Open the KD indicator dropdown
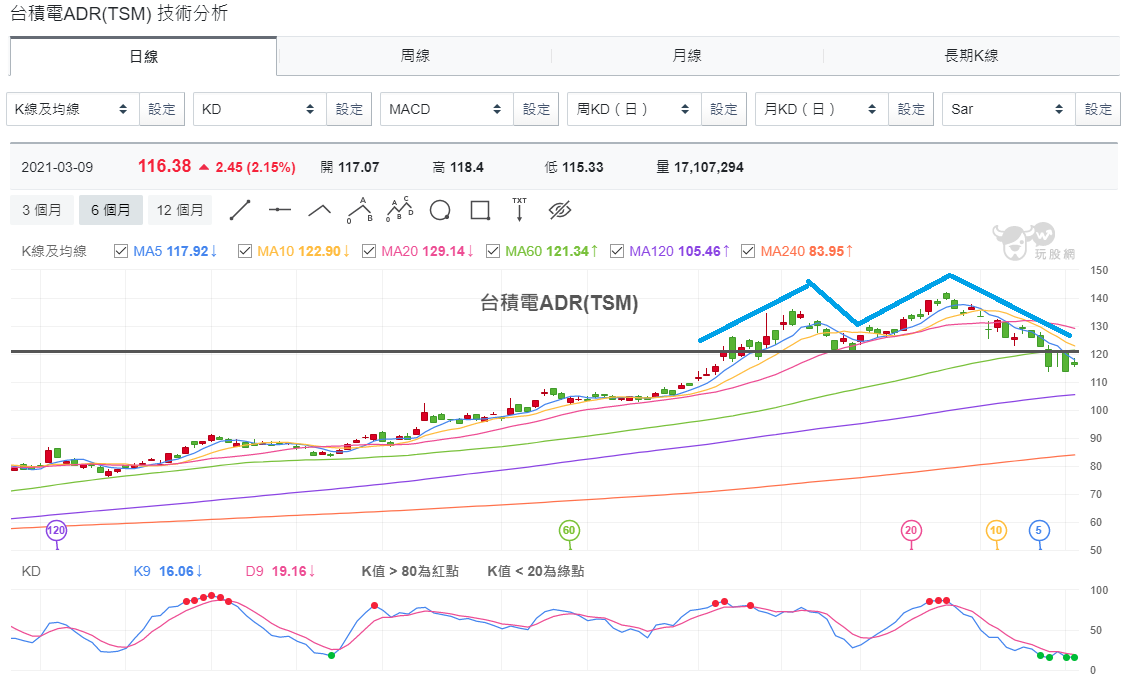 coord(259,109)
